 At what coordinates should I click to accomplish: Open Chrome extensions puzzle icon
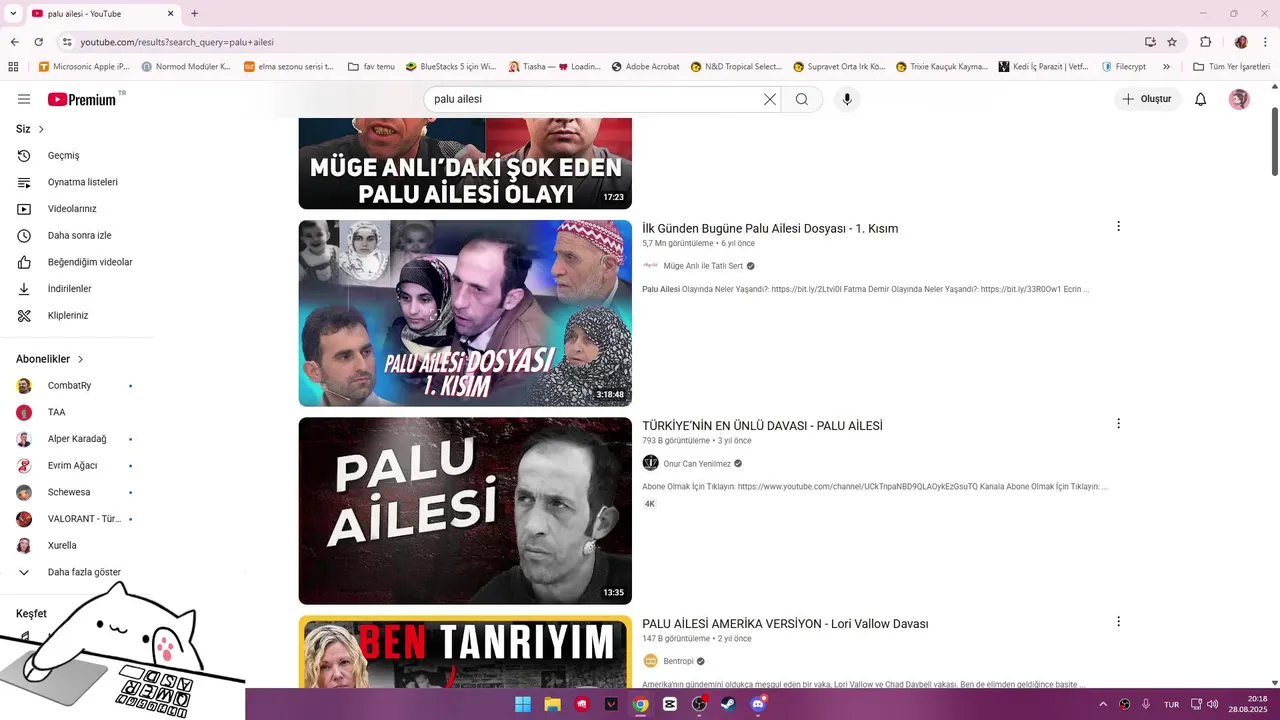[x=1206, y=42]
